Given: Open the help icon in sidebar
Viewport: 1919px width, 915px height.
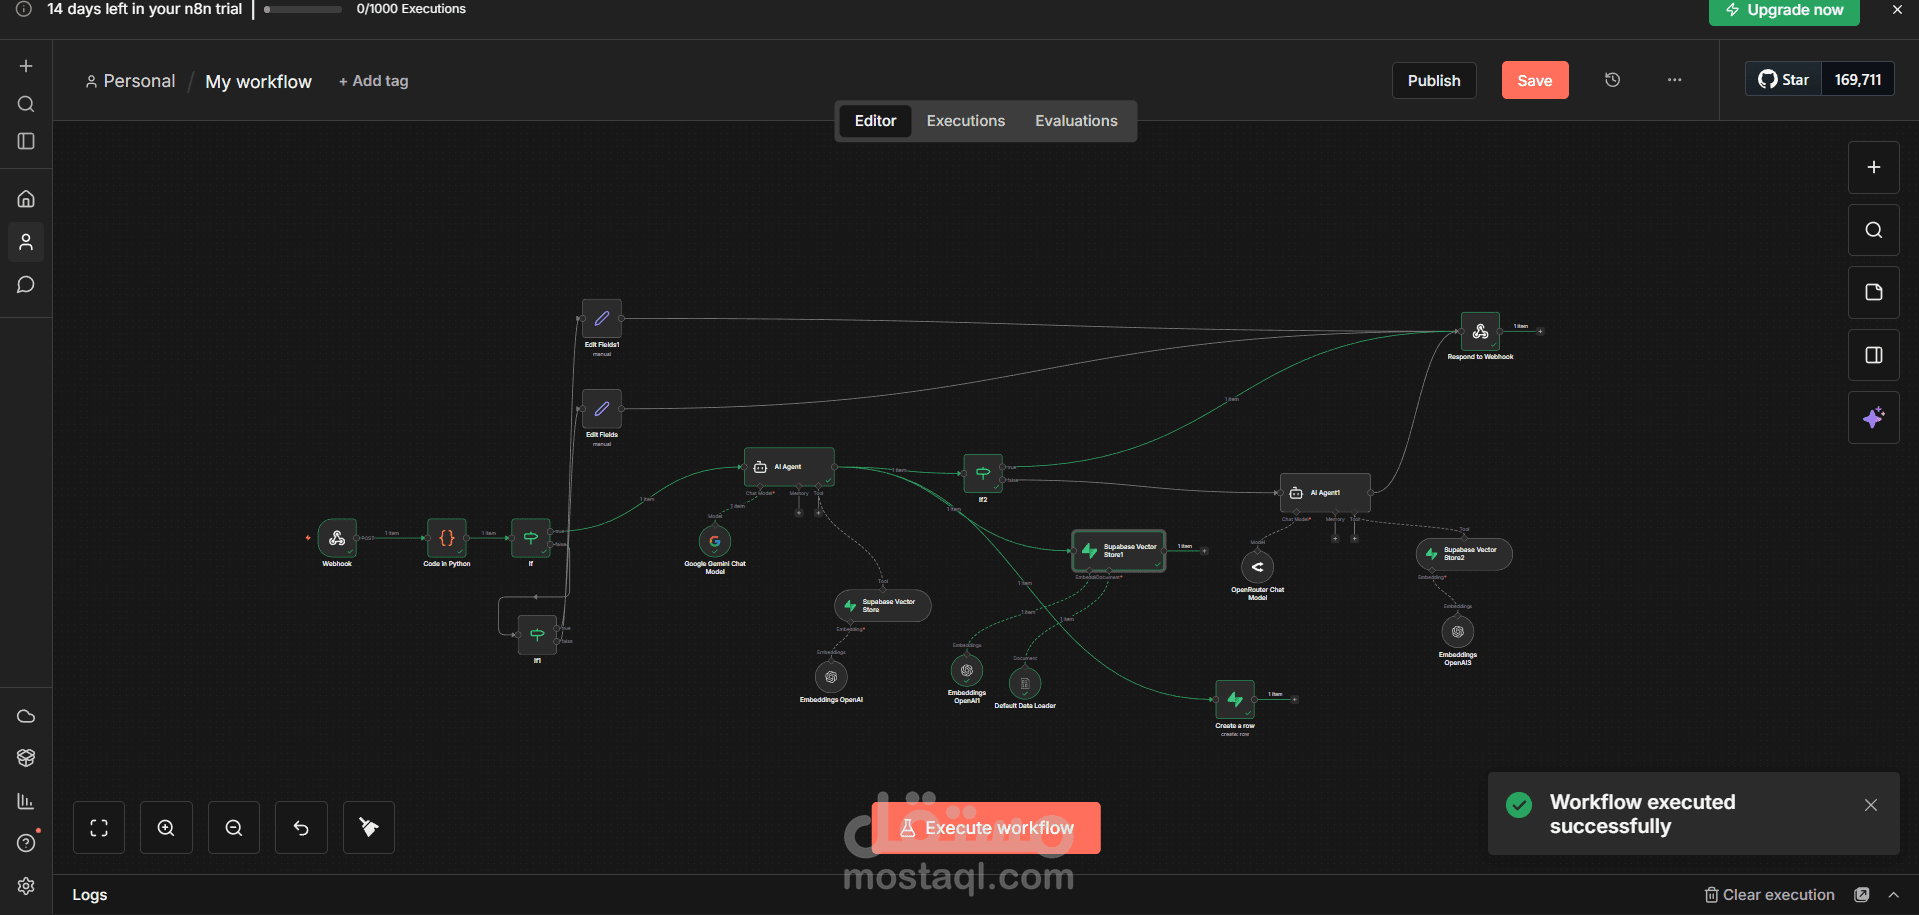Looking at the screenshot, I should 26,843.
